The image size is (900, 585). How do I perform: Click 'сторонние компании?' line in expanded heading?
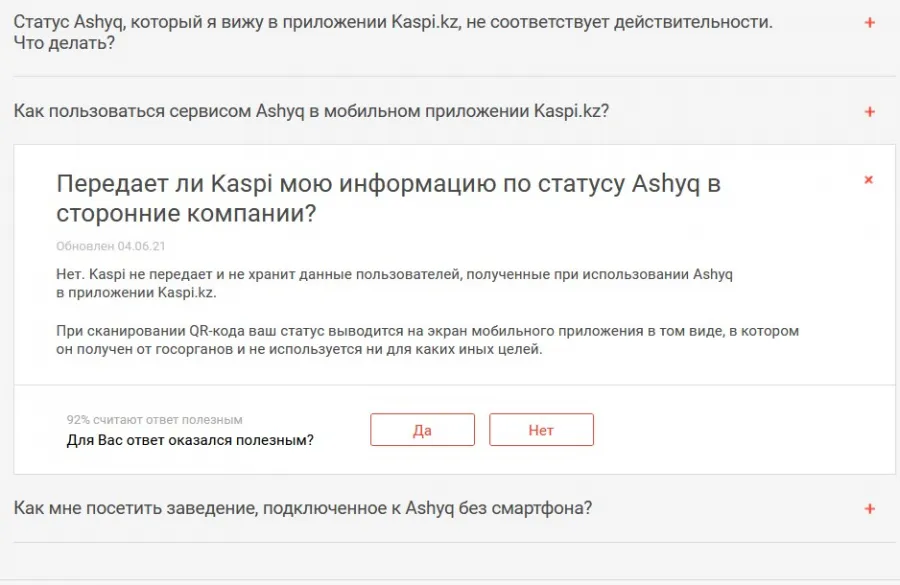(x=187, y=213)
